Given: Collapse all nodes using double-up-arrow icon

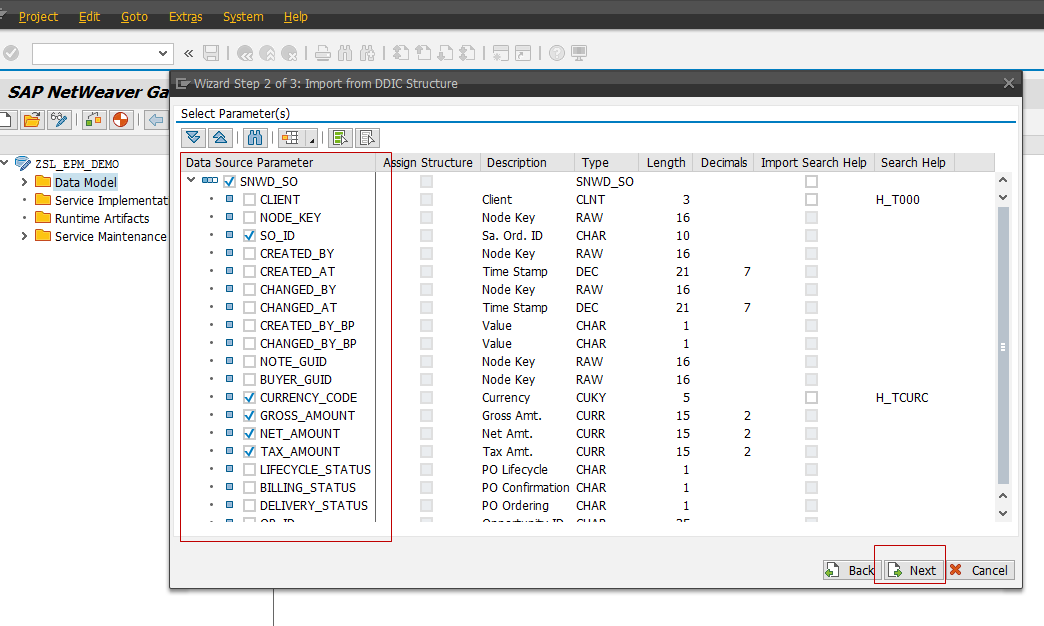Looking at the screenshot, I should [219, 137].
